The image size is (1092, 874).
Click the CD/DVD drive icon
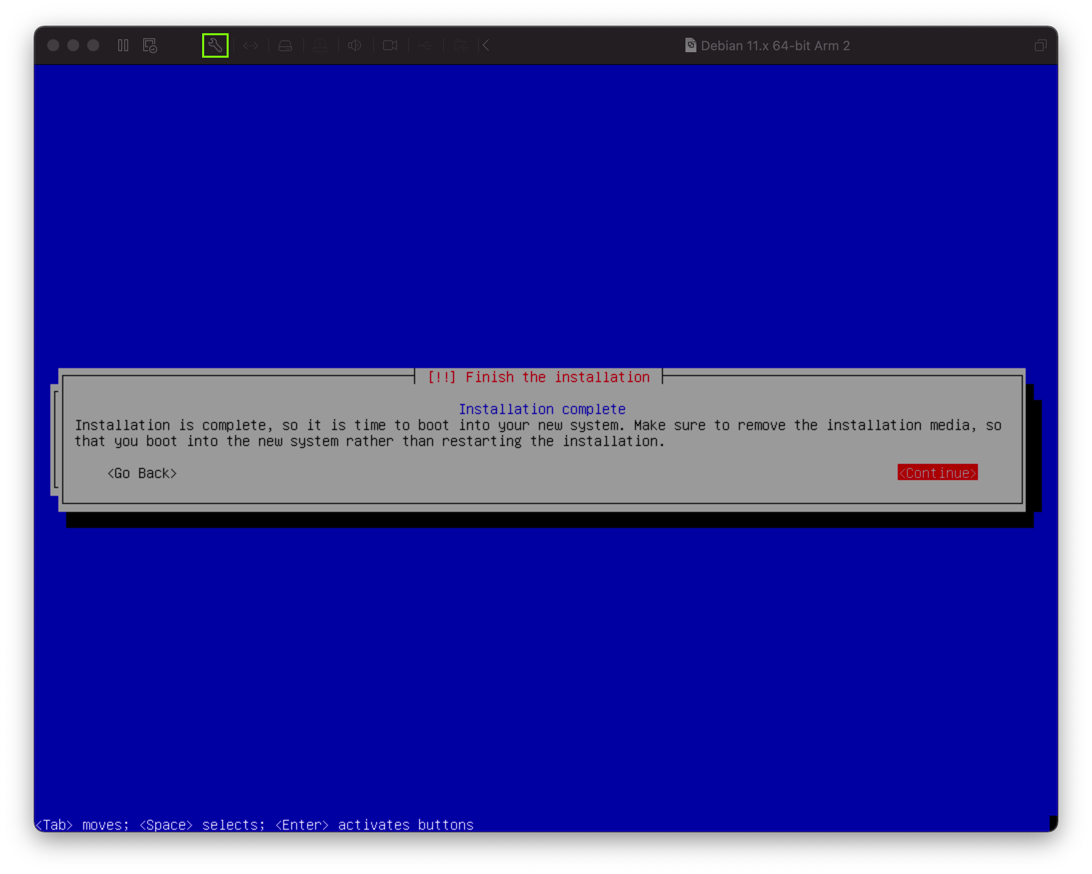tap(320, 45)
